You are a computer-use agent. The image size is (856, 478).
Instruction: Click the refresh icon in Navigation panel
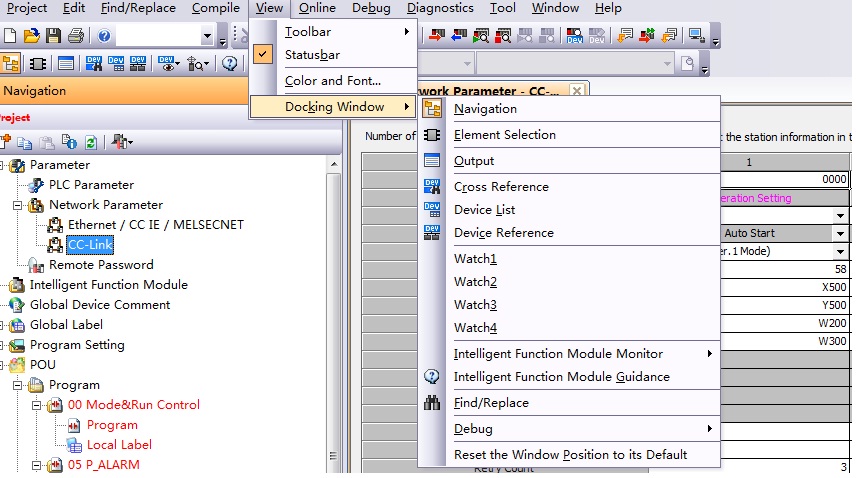[91, 143]
